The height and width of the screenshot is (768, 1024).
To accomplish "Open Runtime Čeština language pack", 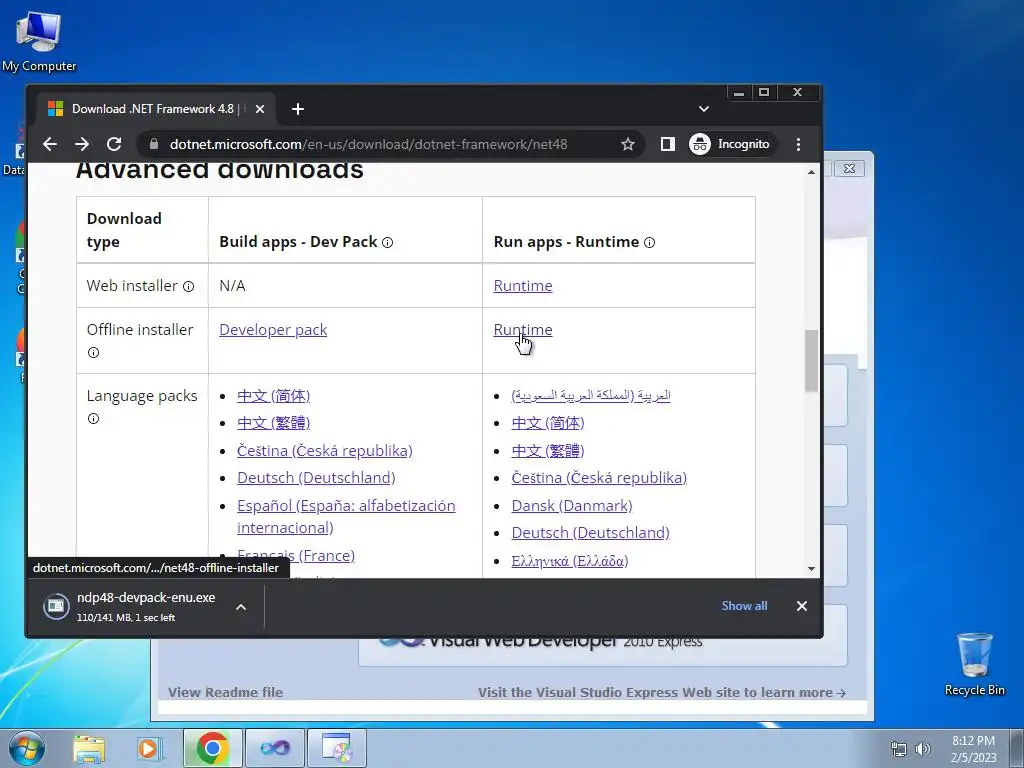I will (599, 478).
